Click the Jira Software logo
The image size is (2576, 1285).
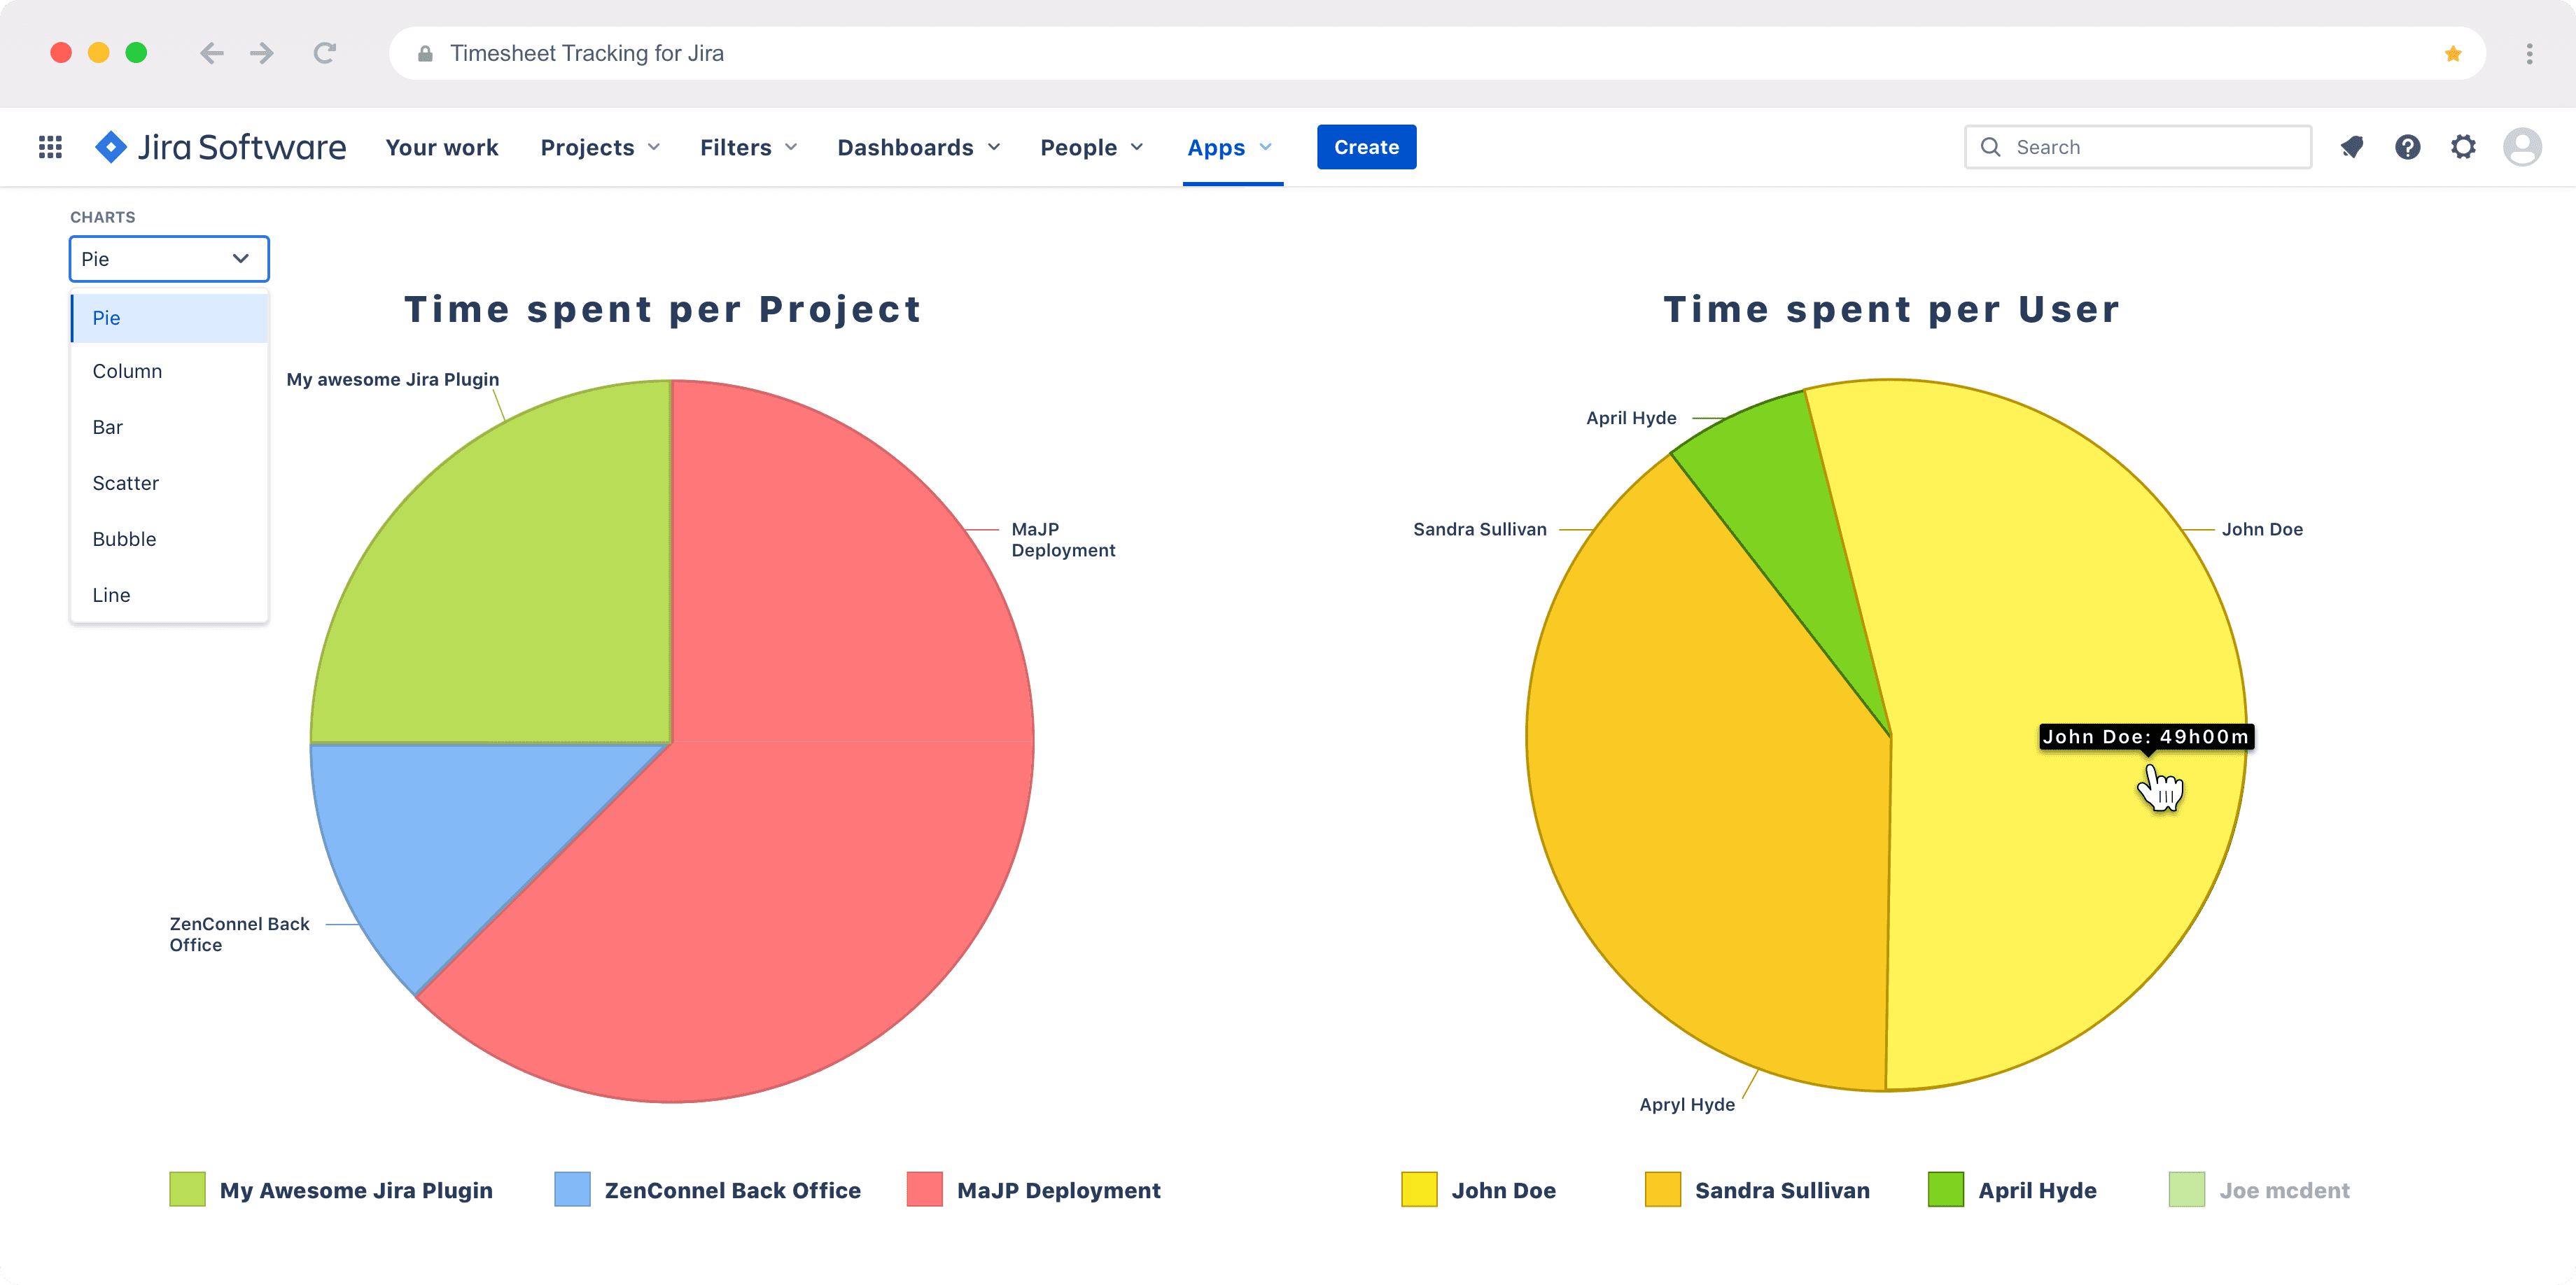tap(220, 147)
